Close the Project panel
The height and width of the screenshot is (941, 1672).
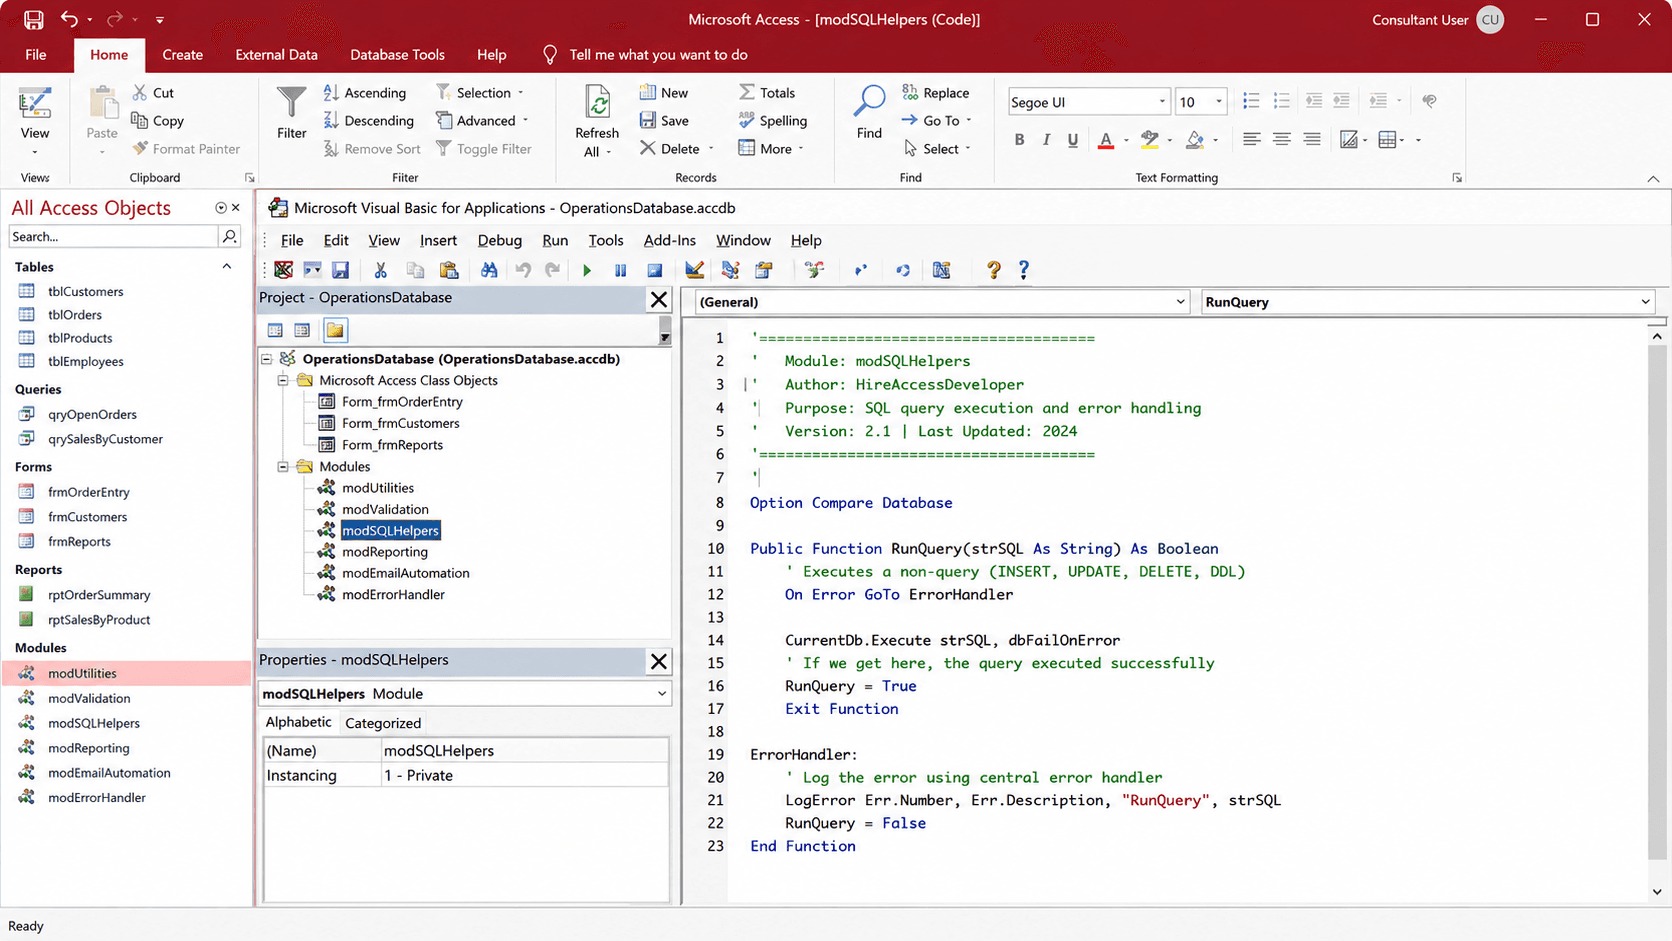[659, 299]
